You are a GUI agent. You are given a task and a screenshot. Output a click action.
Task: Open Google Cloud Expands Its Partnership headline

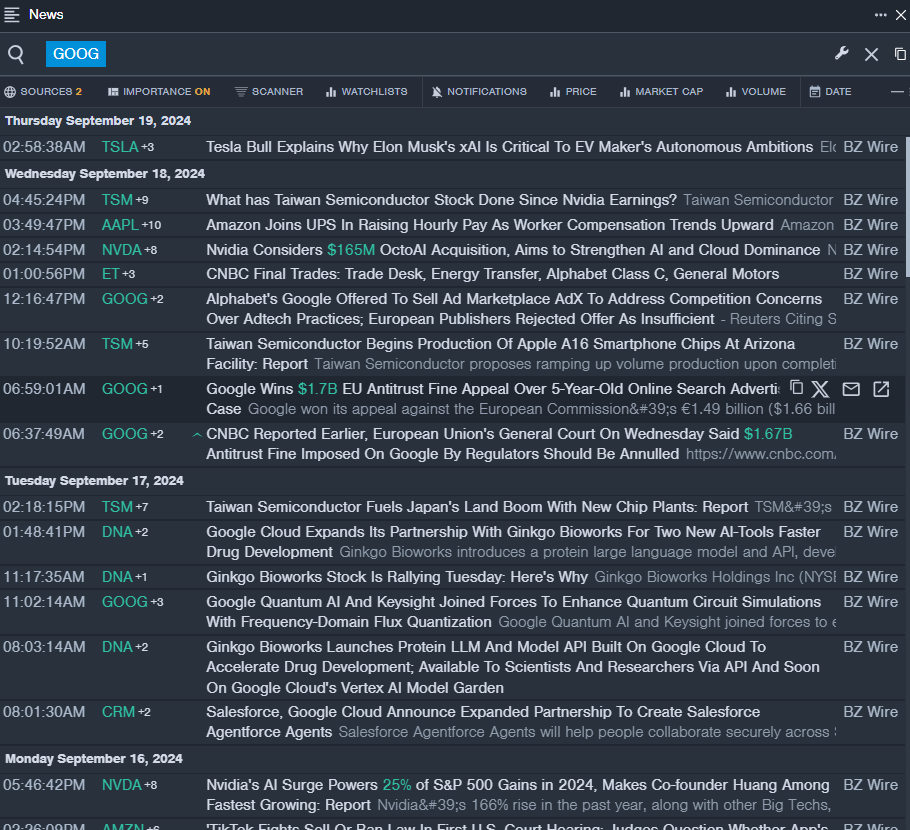[x=513, y=542]
